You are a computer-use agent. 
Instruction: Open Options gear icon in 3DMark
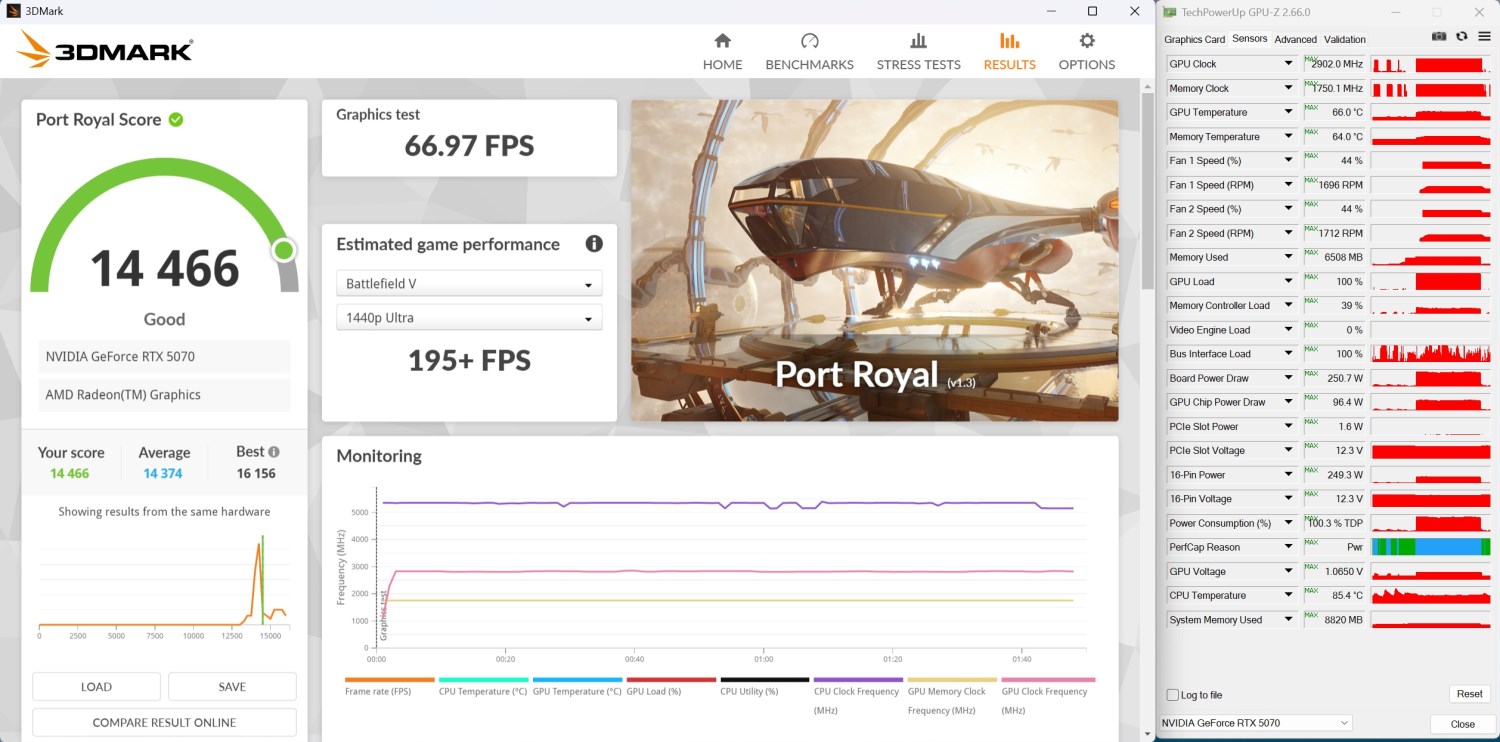(1086, 41)
